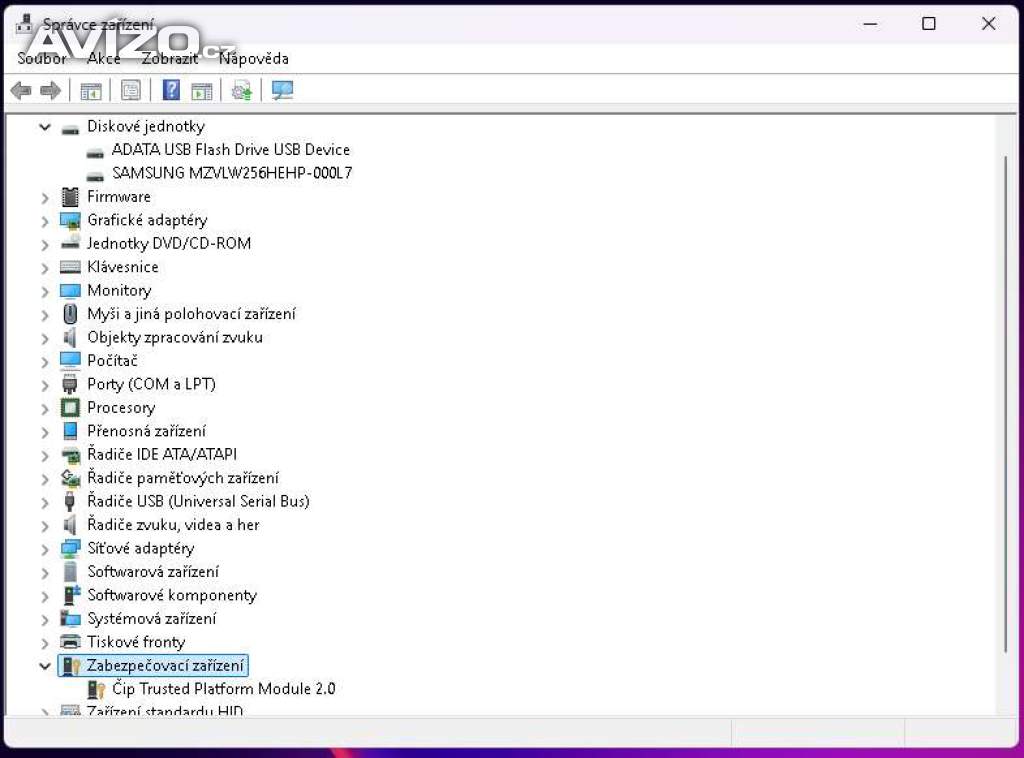Expand Řadiče USB (Universal Serial Bus) chevron
This screenshot has height=758, width=1024.
pos(44,502)
